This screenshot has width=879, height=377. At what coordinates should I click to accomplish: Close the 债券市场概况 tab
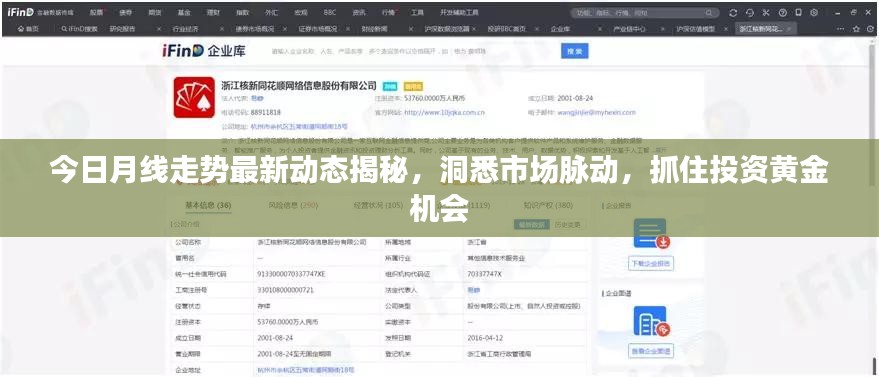click(285, 29)
